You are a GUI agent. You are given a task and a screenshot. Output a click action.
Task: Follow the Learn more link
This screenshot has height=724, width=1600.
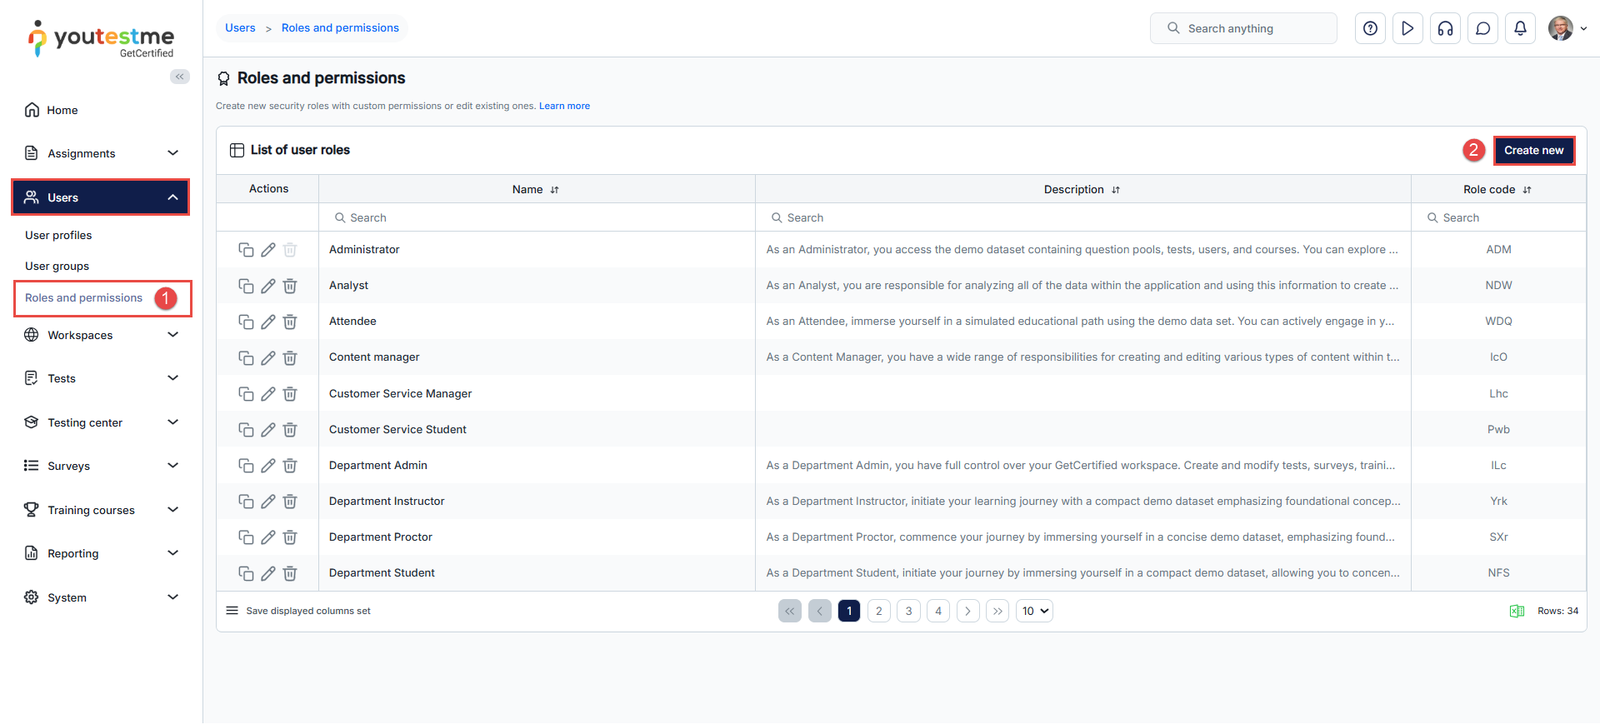(564, 106)
